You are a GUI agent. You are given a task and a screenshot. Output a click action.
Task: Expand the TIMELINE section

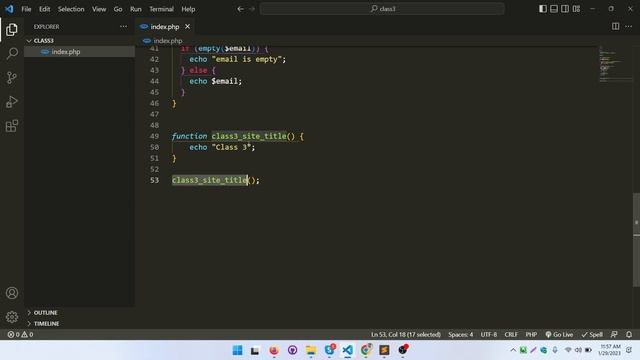click(x=80, y=324)
